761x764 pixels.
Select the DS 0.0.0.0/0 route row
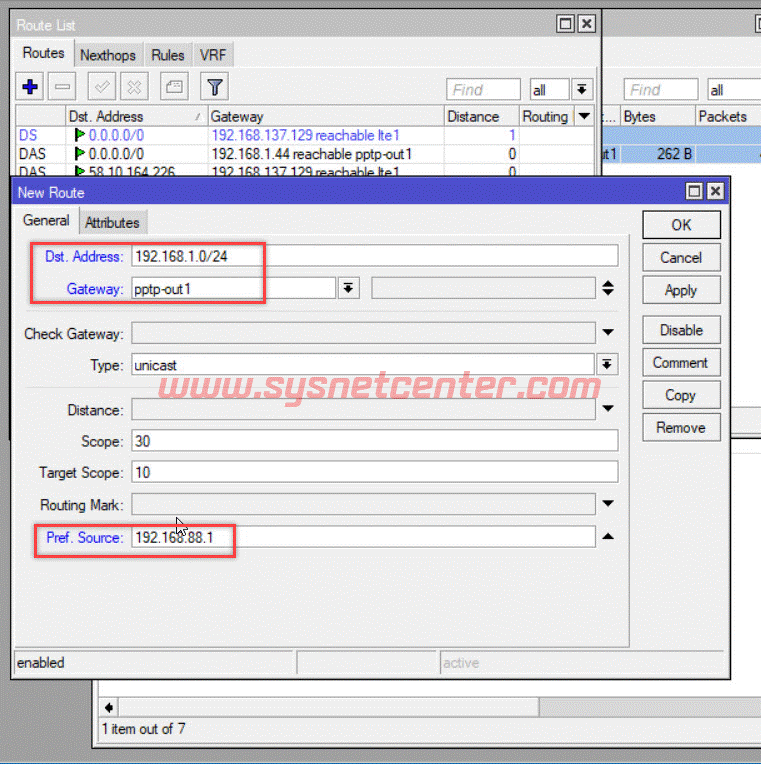point(304,135)
